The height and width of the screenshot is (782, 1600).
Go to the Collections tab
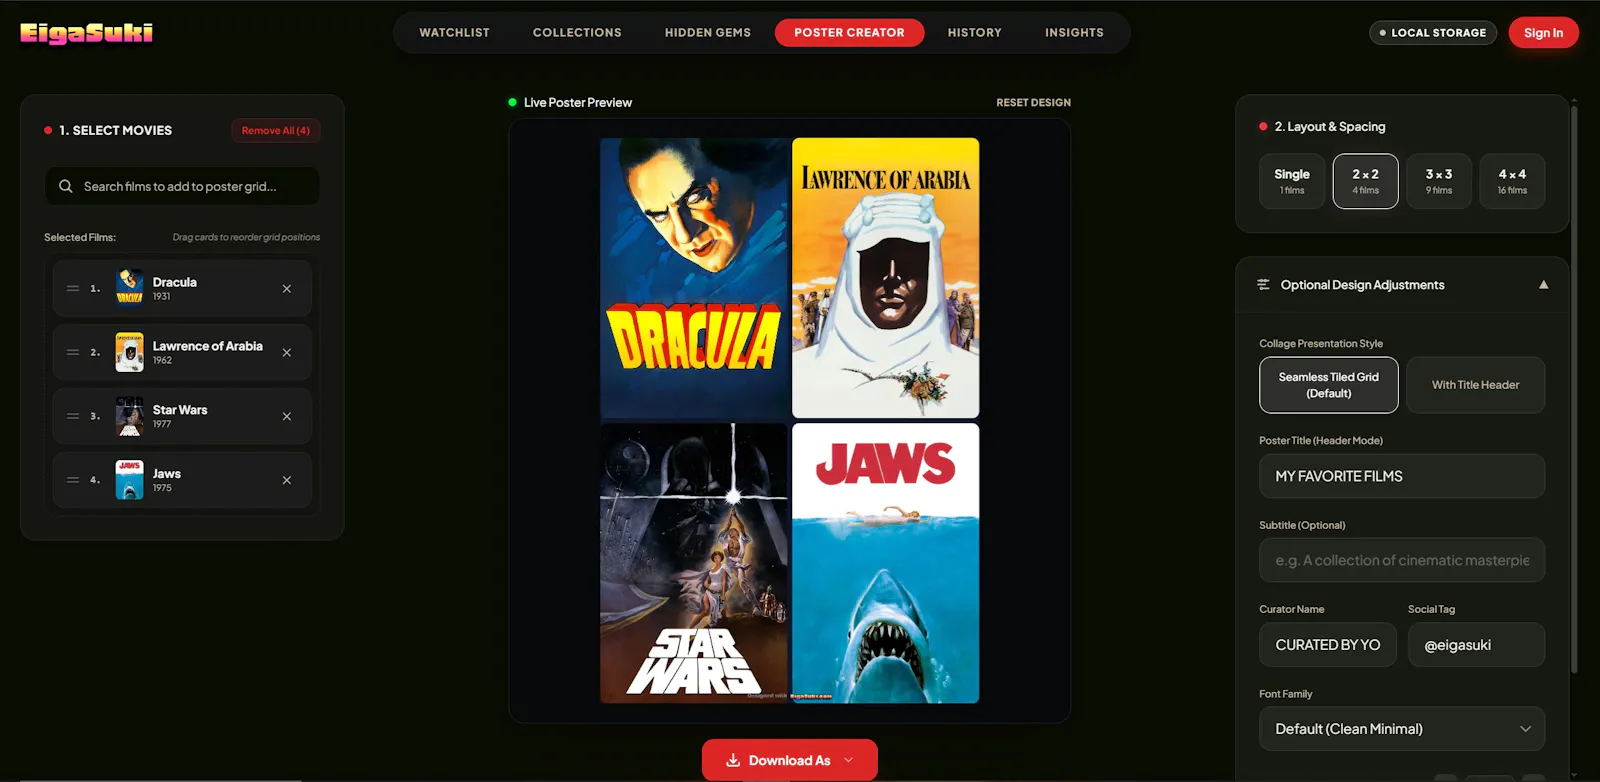(x=577, y=33)
